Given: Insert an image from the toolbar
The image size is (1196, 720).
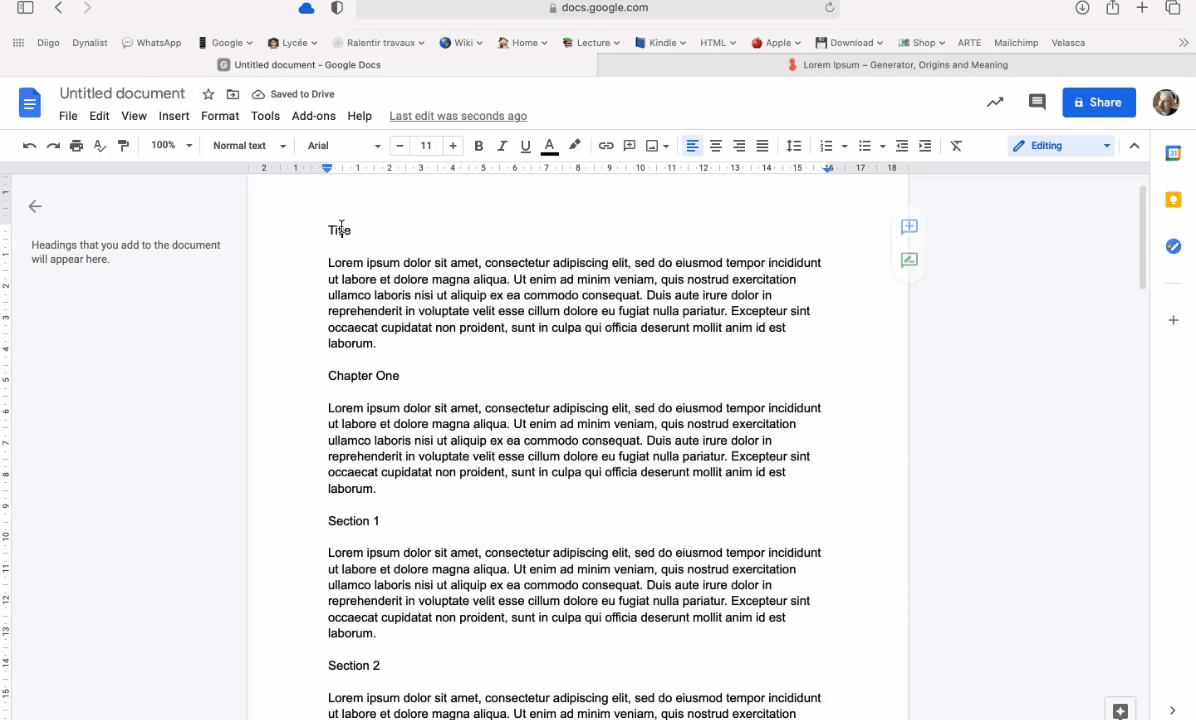Looking at the screenshot, I should pos(652,146).
